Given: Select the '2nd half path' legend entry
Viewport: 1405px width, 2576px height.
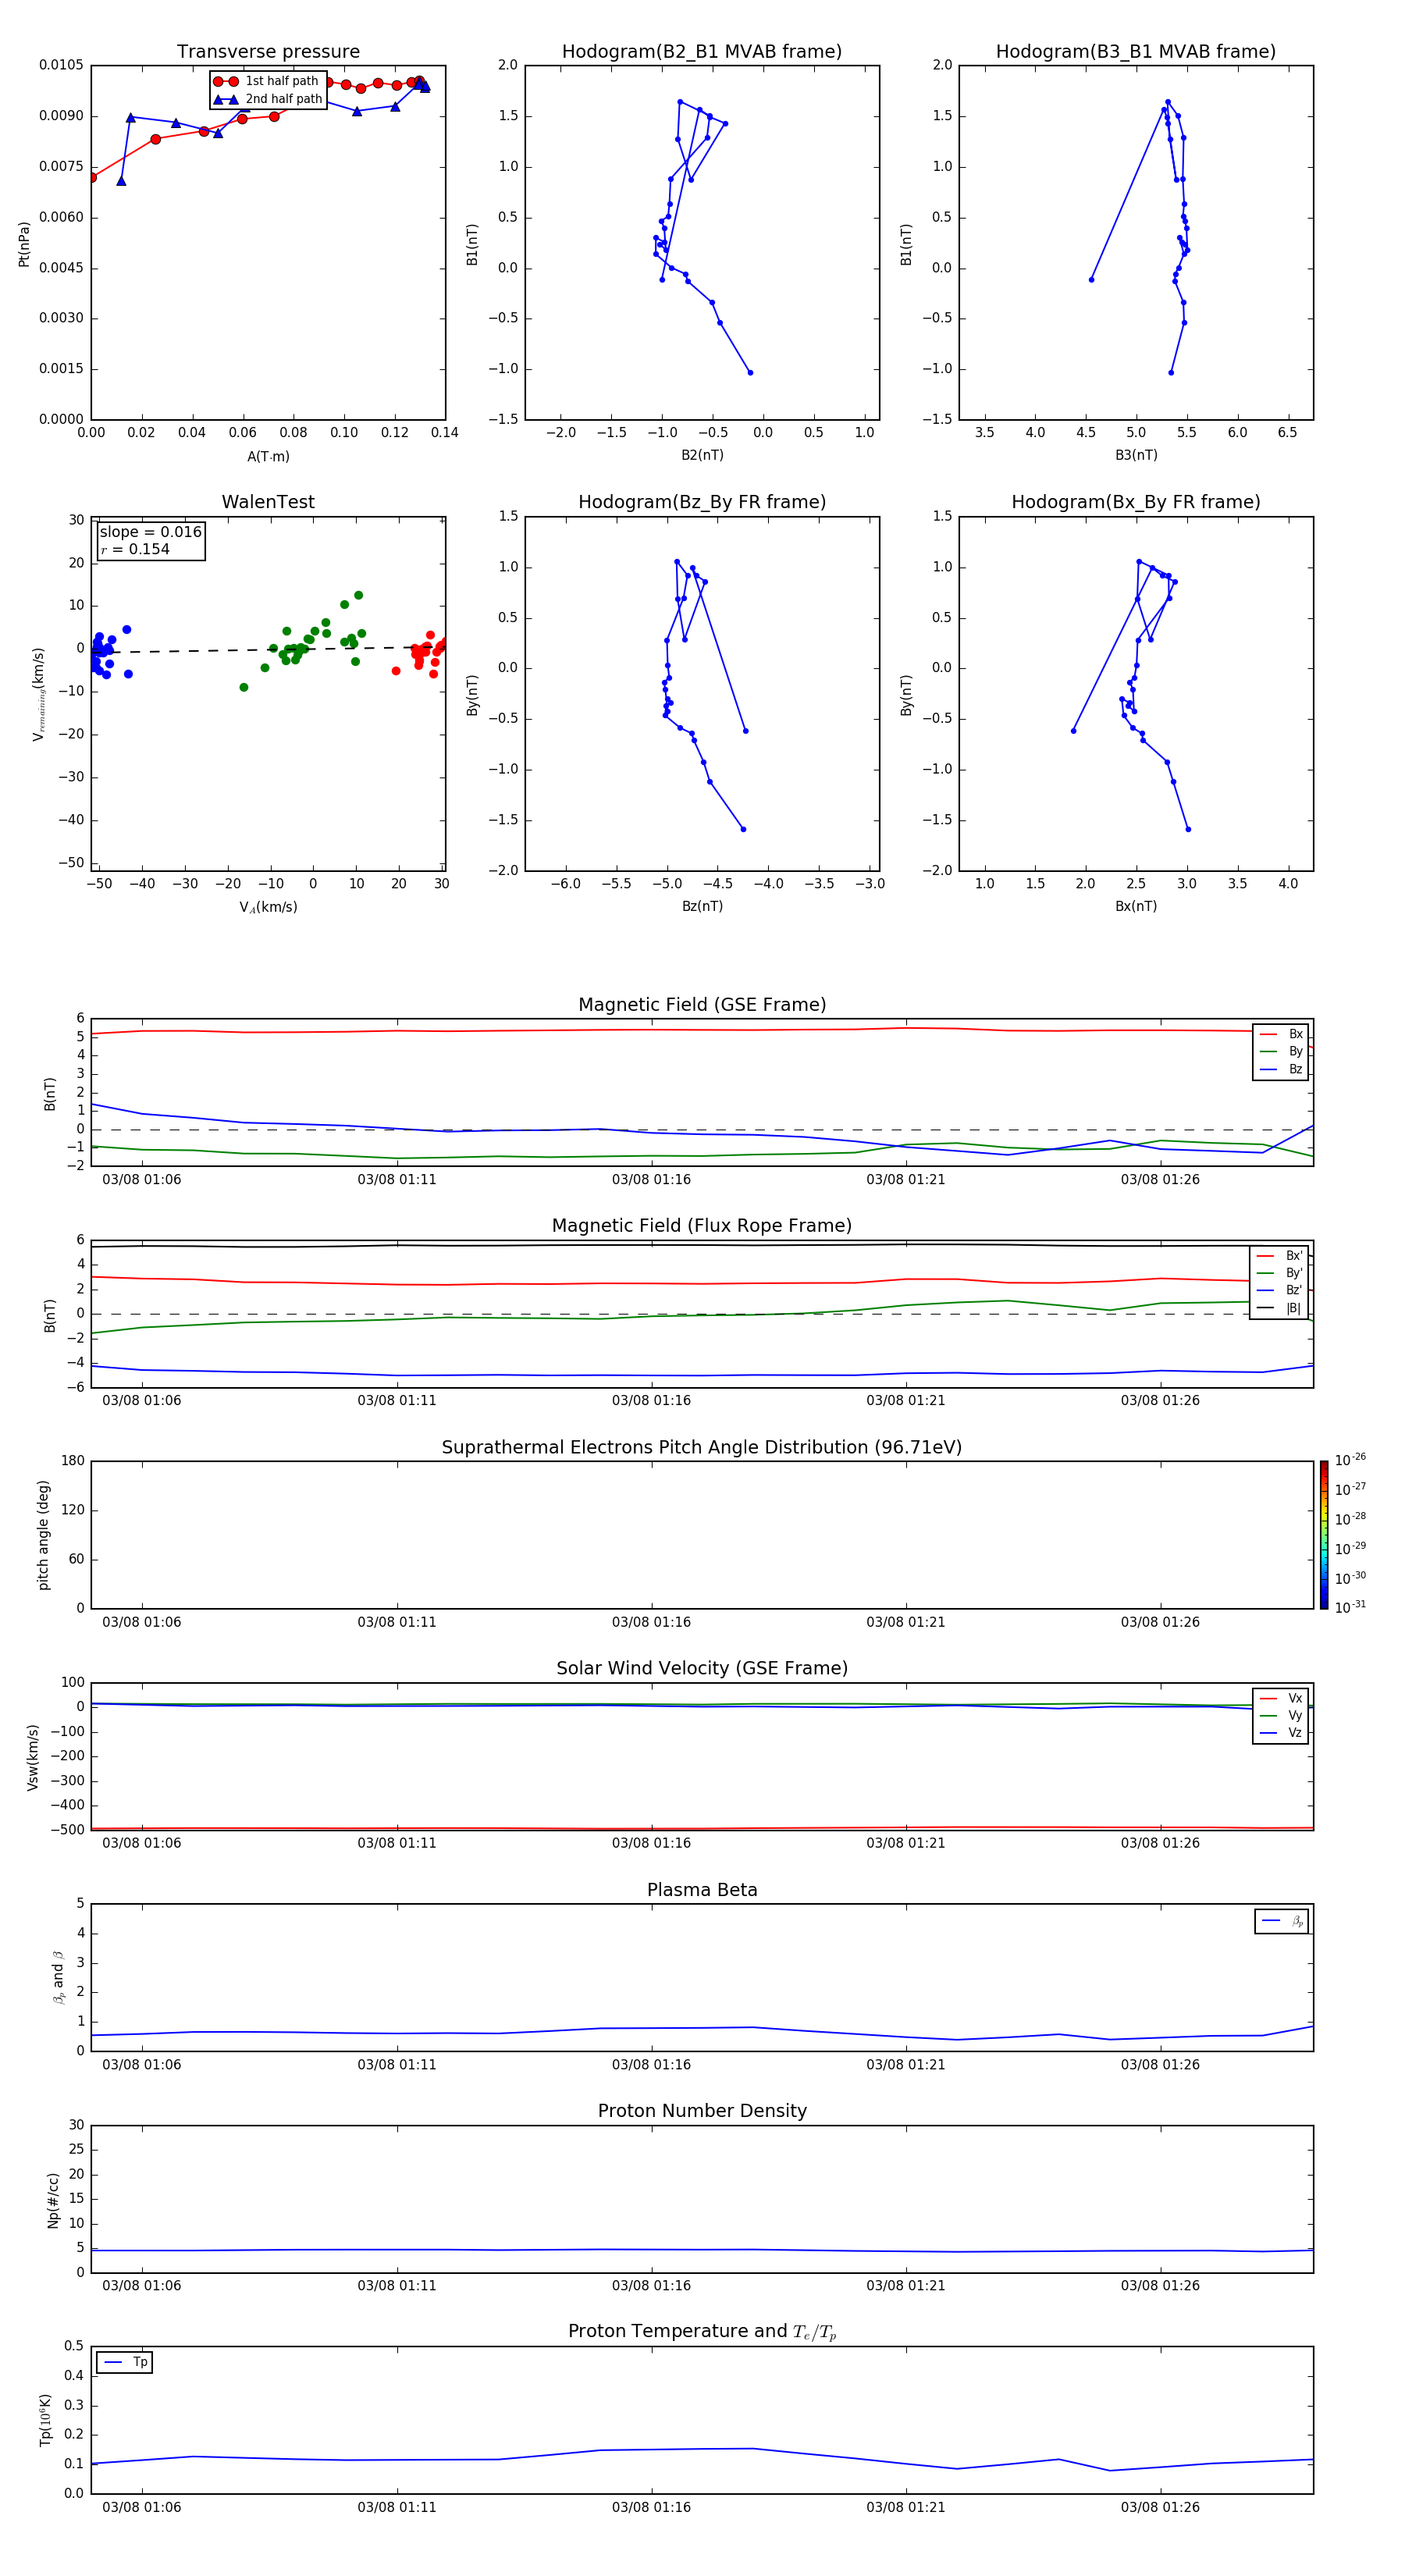Looking at the screenshot, I should (267, 99).
